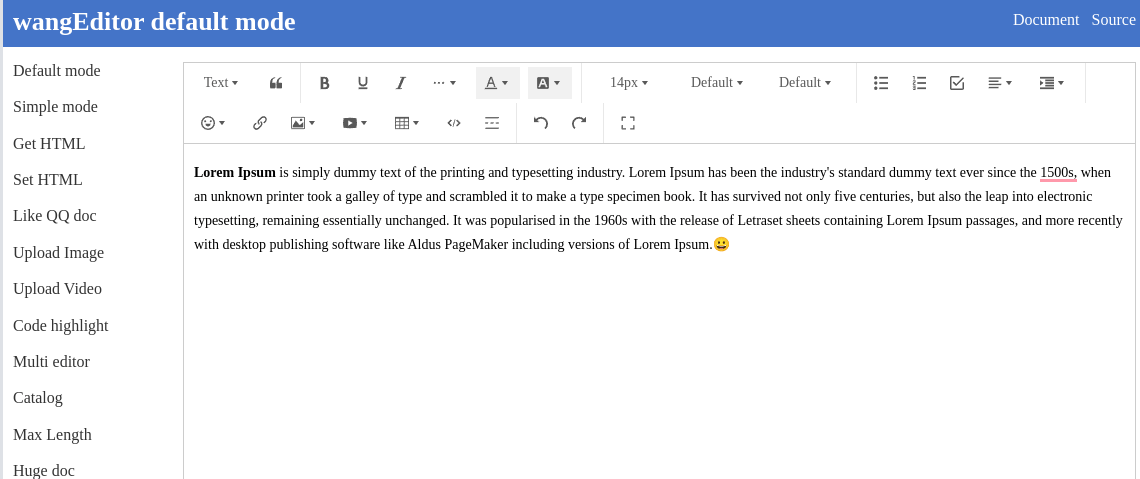Undo the last edit
Viewport: 1140px width, 479px height.
(x=540, y=124)
